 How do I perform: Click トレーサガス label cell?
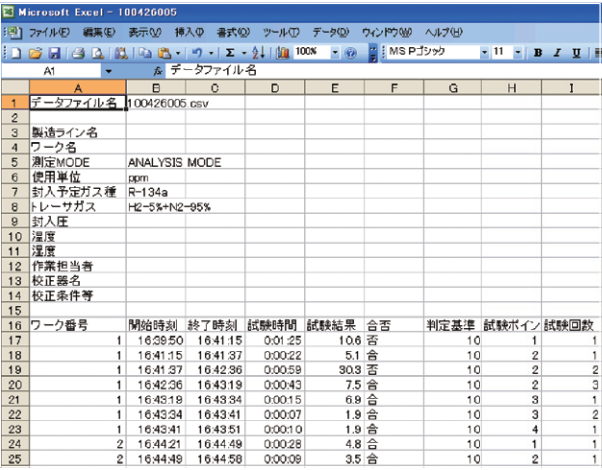pos(78,207)
